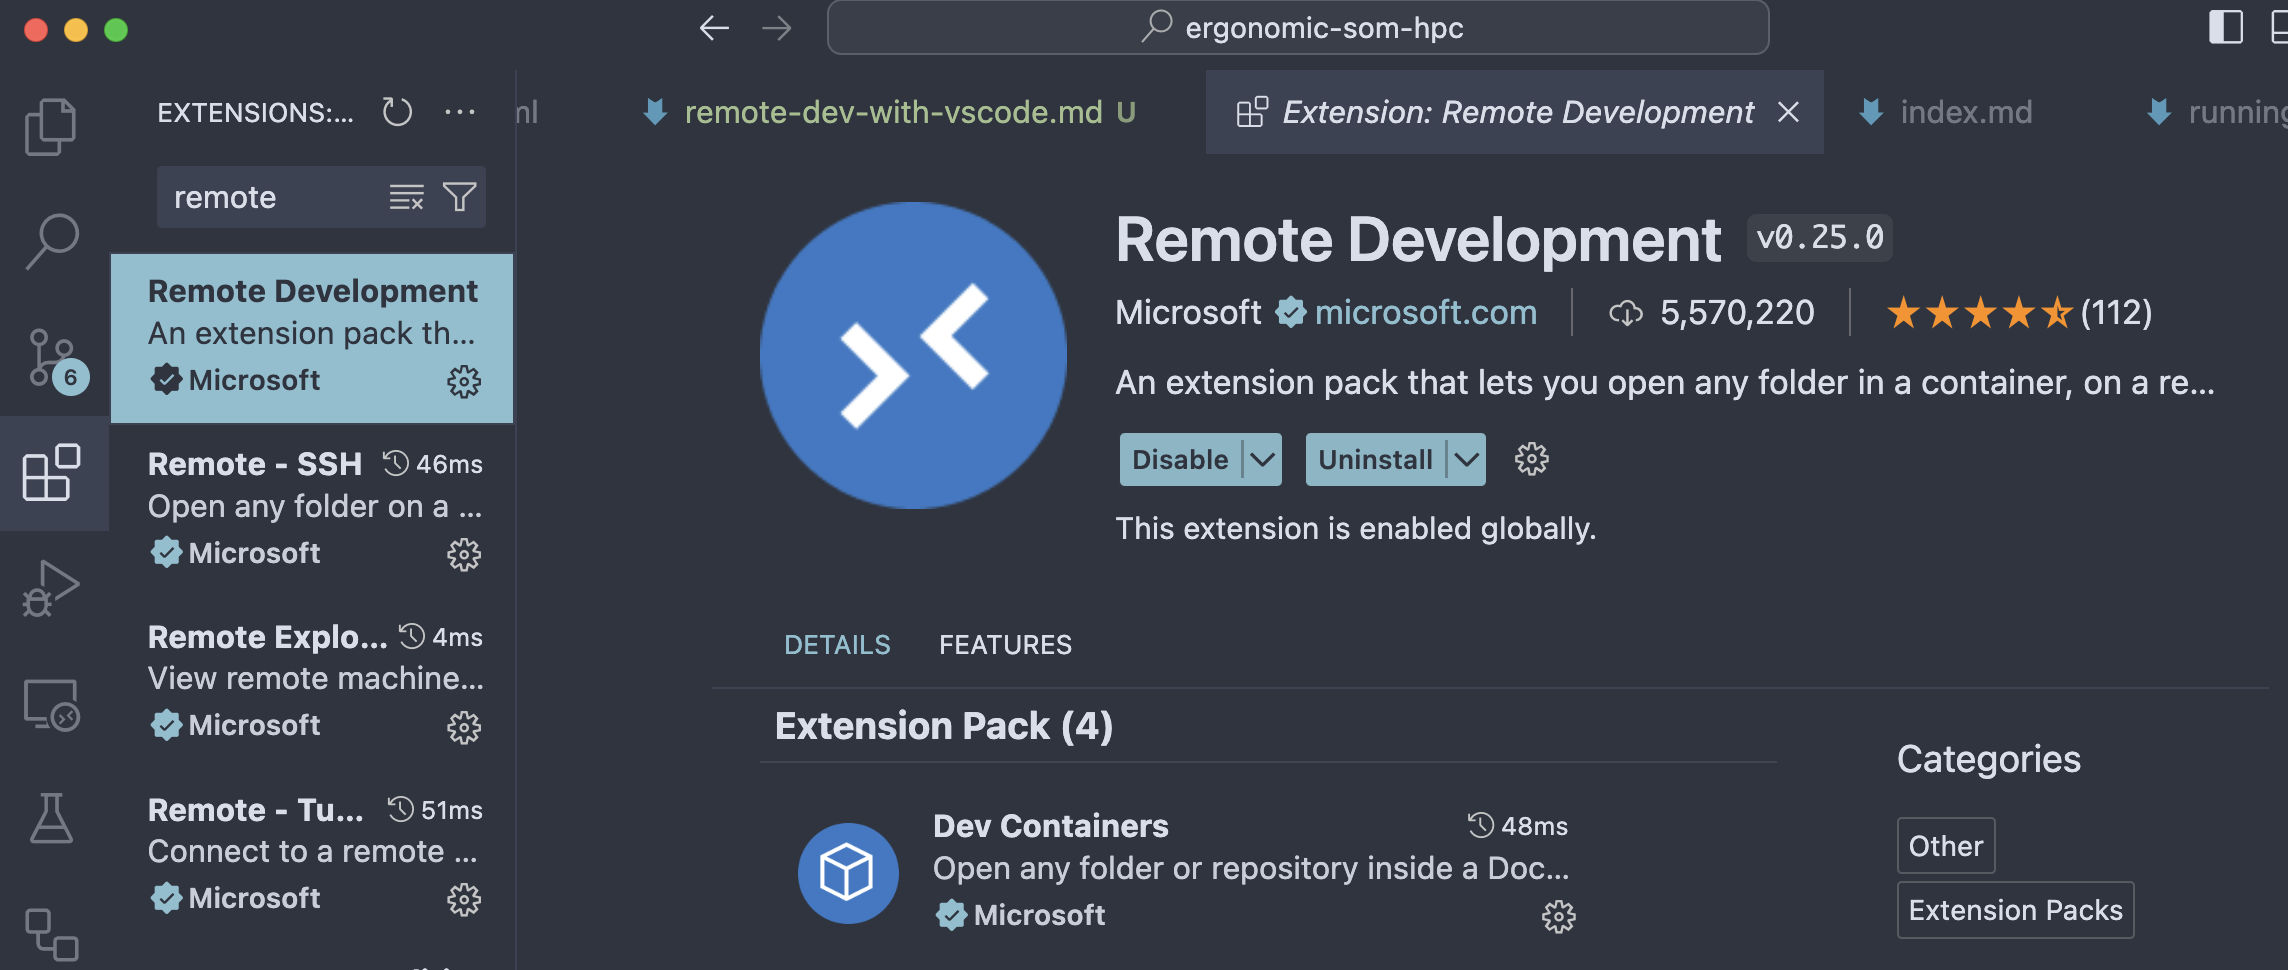The width and height of the screenshot is (2288, 970).
Task: Filter the extensions search results
Action: pyautogui.click(x=458, y=197)
